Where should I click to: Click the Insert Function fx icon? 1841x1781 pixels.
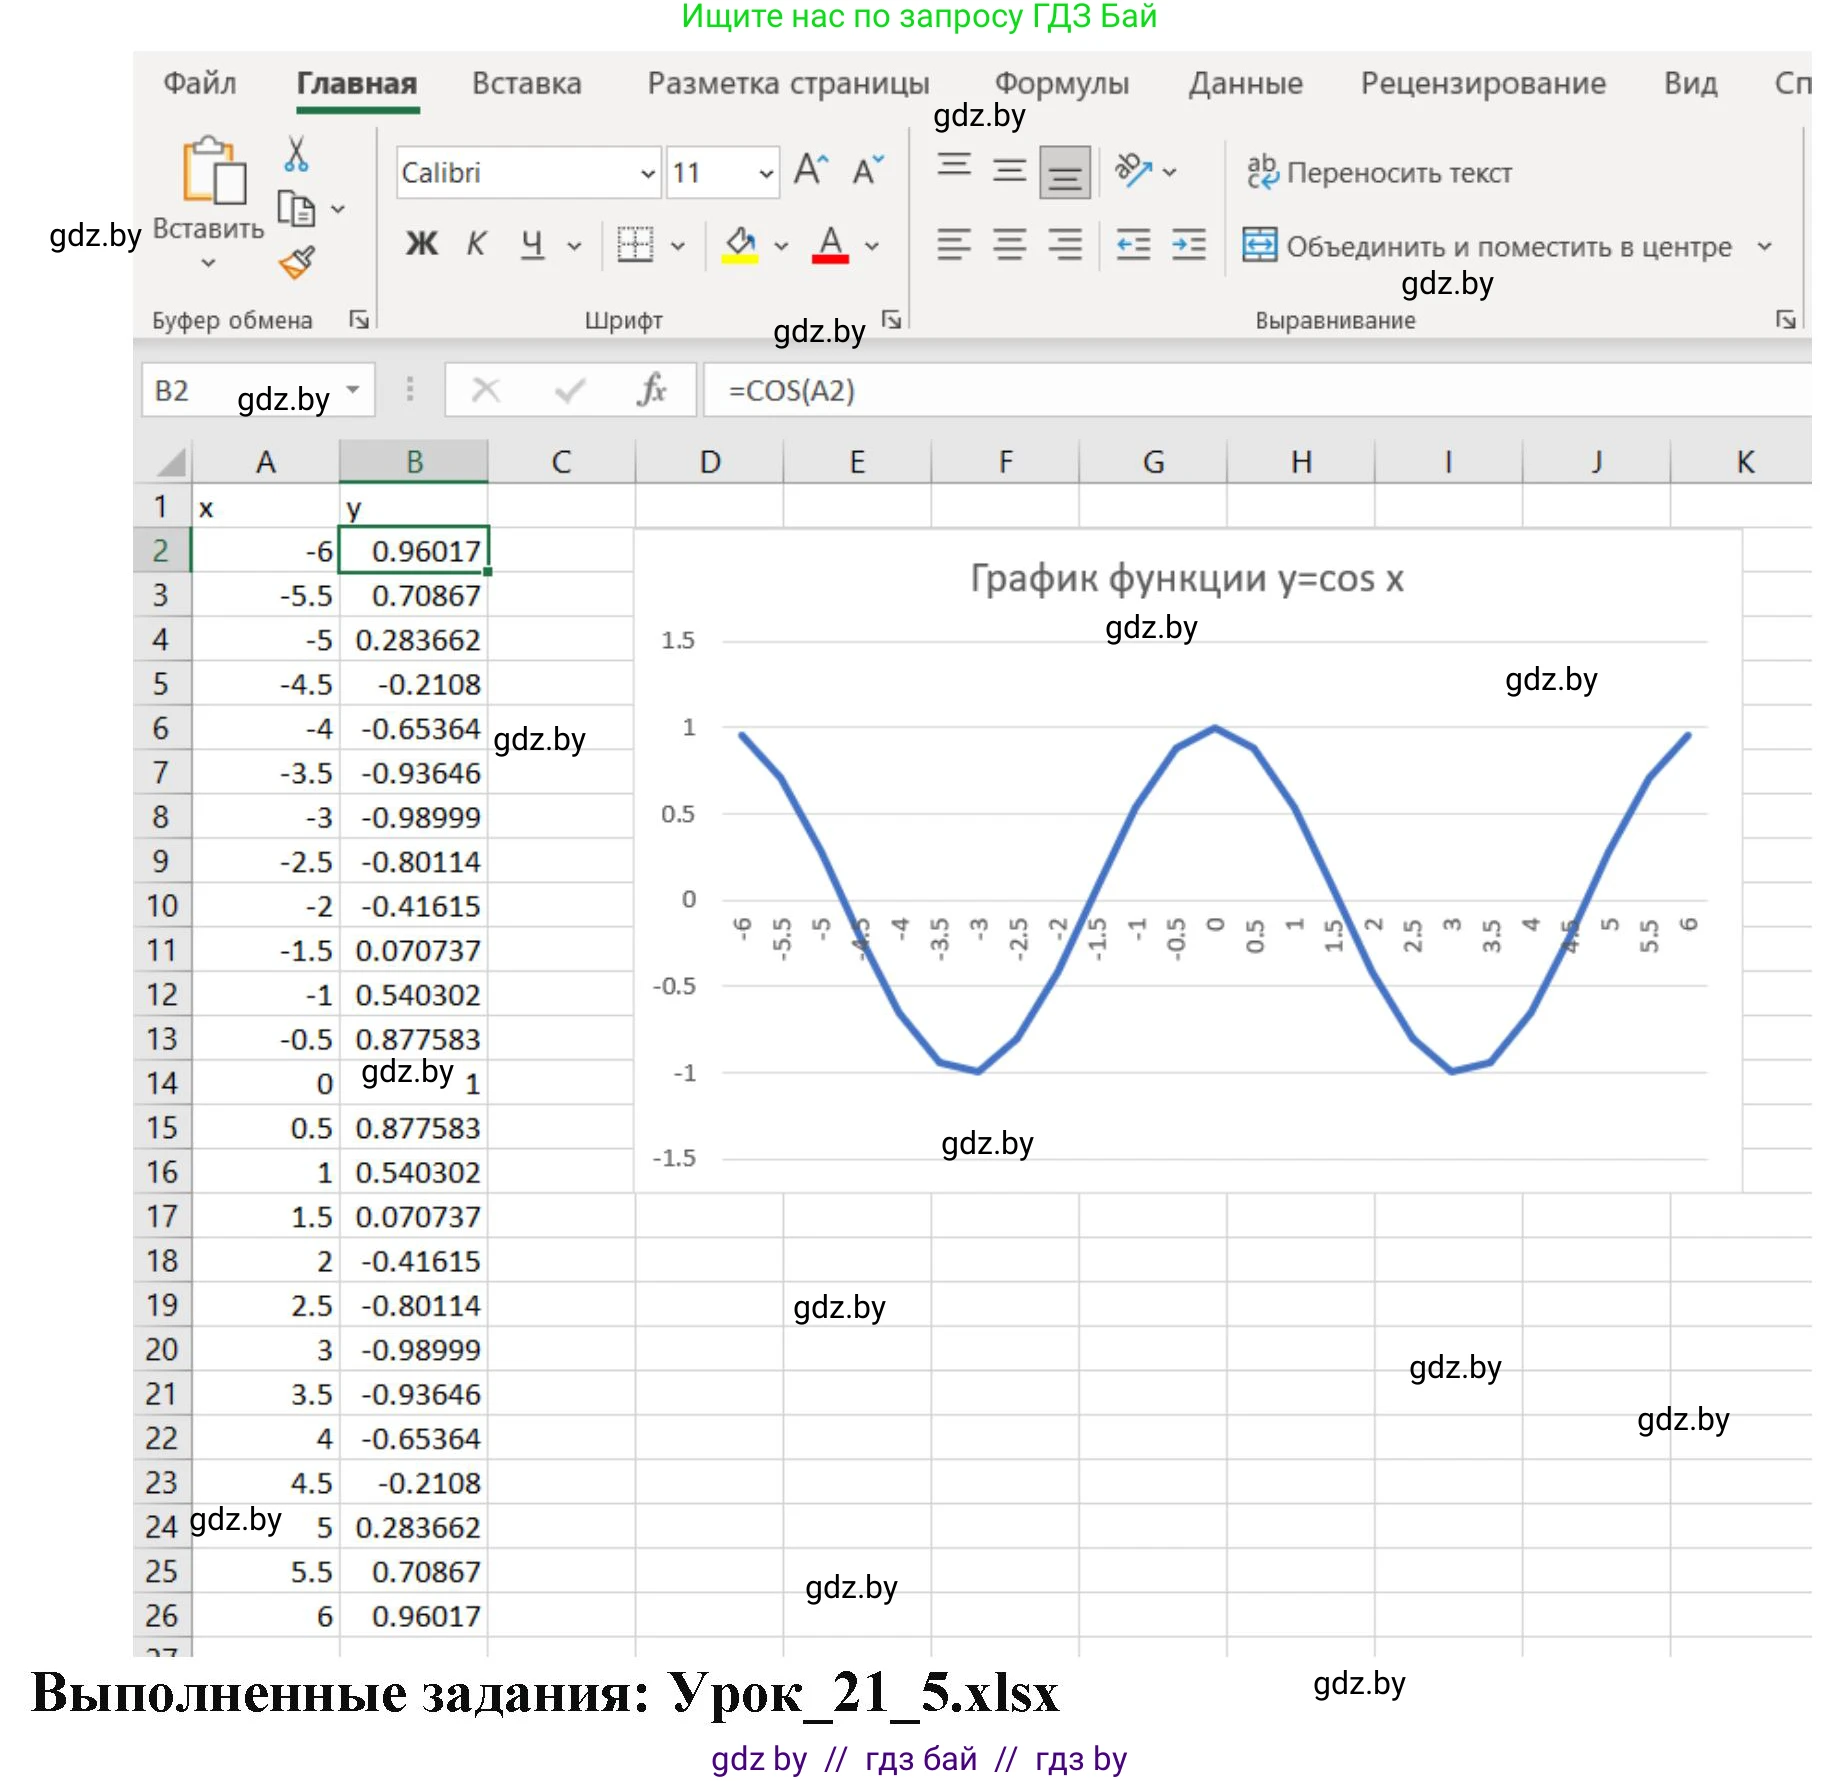(x=652, y=390)
